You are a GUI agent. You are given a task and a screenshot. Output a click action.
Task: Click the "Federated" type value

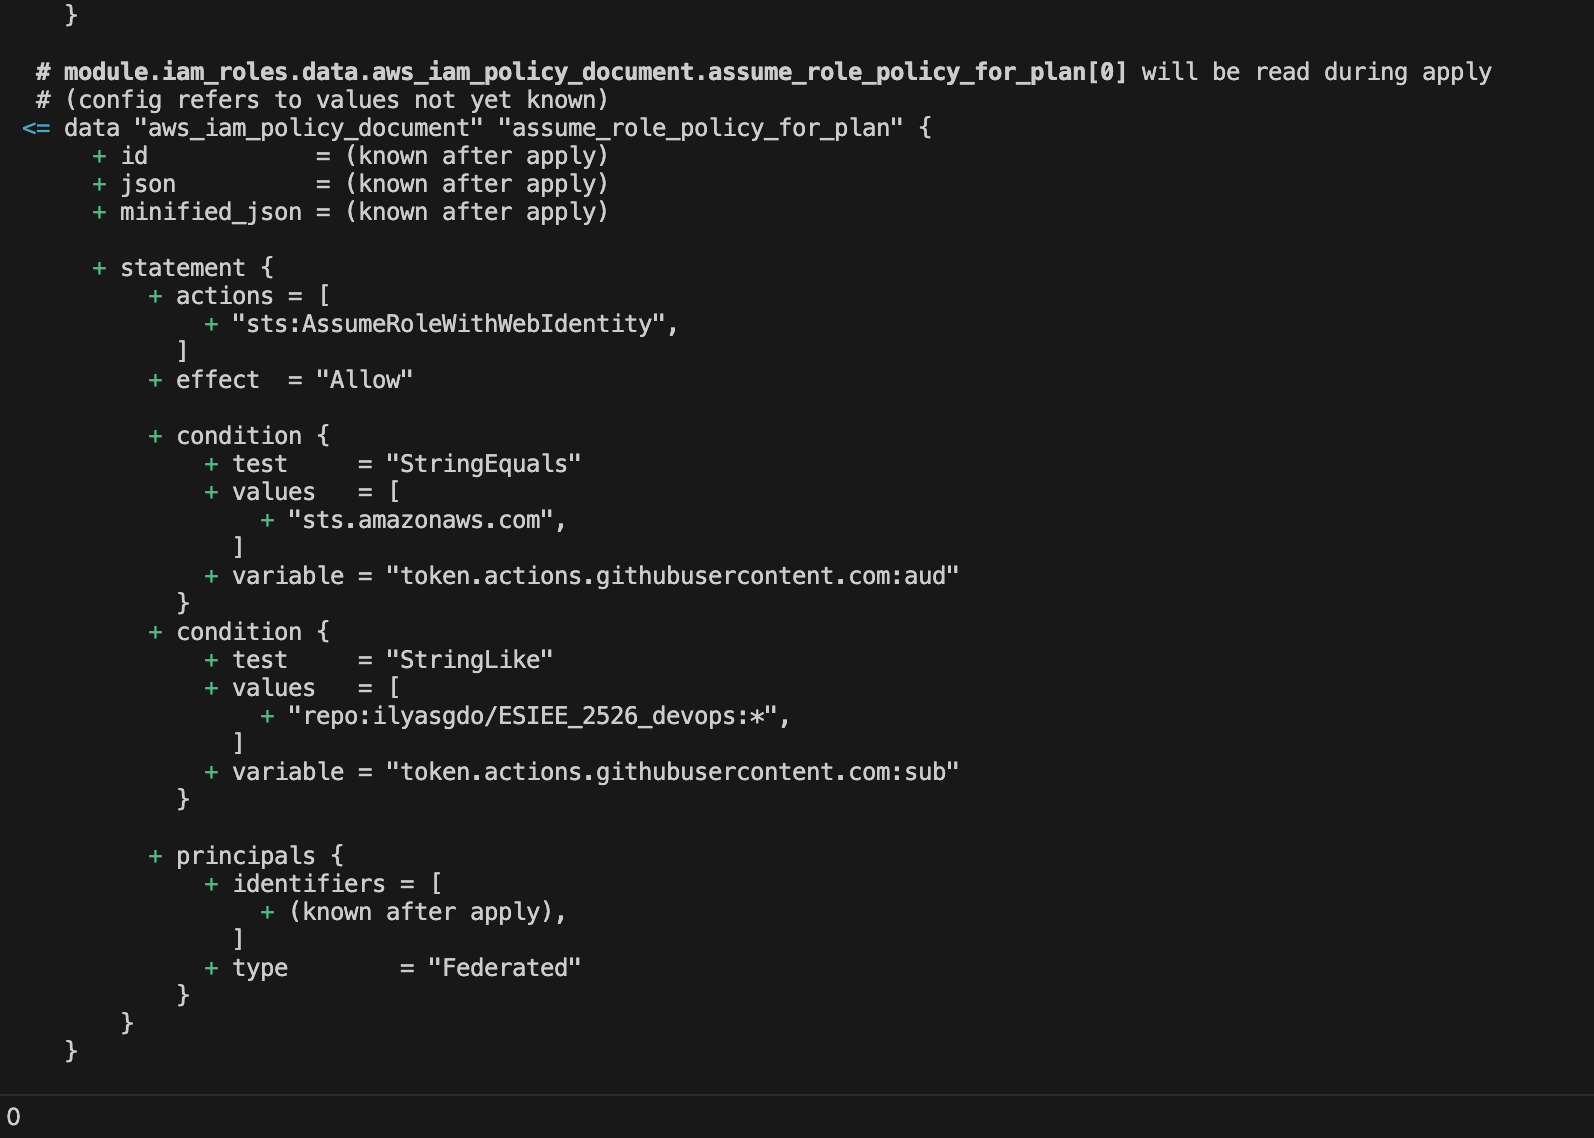(504, 968)
